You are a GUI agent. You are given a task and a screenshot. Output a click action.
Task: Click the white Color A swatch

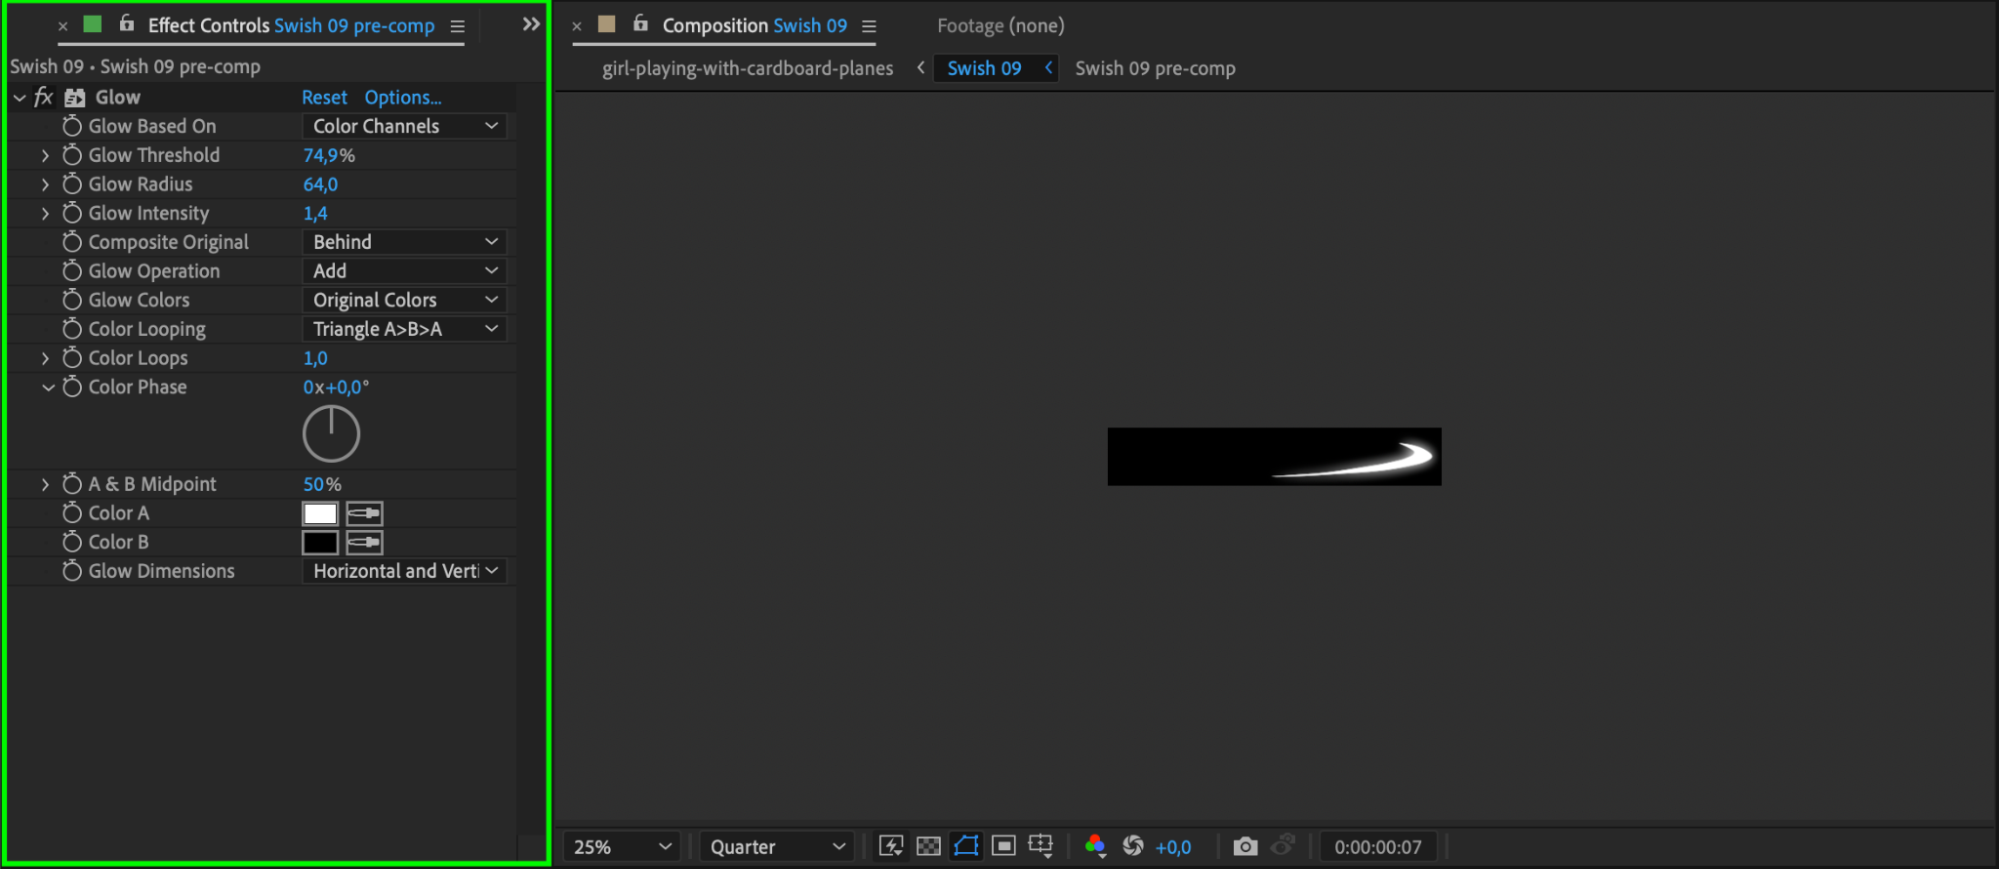pos(320,513)
